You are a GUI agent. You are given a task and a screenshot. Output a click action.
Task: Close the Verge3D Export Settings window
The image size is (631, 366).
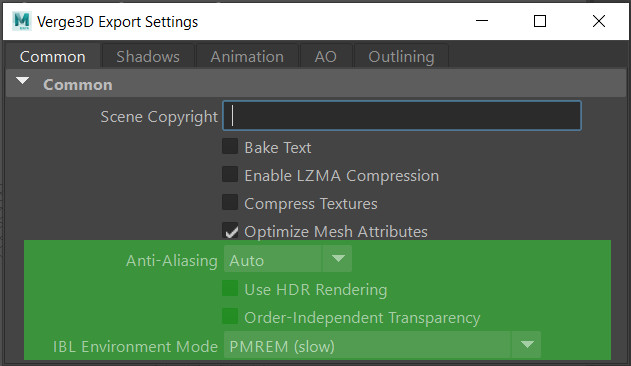pyautogui.click(x=599, y=21)
